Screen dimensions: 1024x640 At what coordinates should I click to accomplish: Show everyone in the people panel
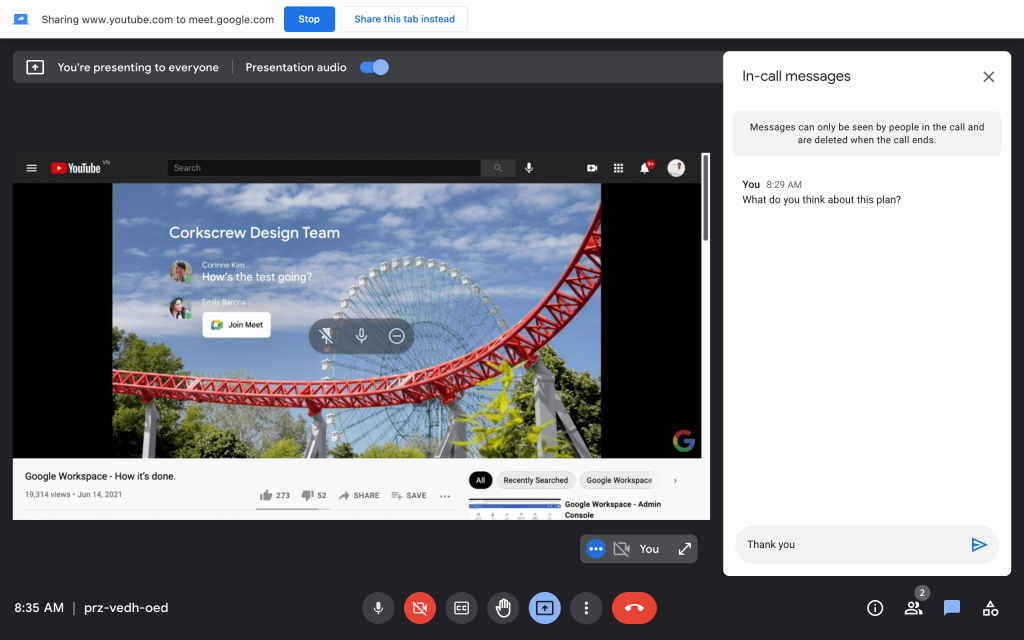(913, 608)
